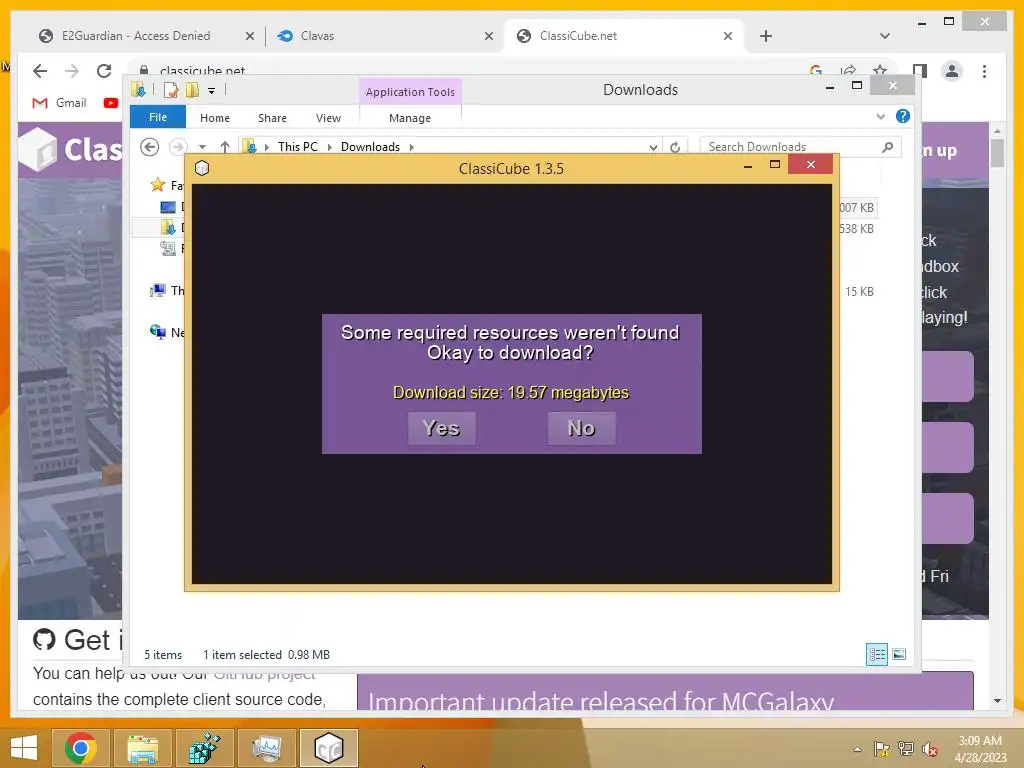The height and width of the screenshot is (768, 1024).
Task: Click Downloads in the address breadcrumb
Action: pyautogui.click(x=370, y=147)
